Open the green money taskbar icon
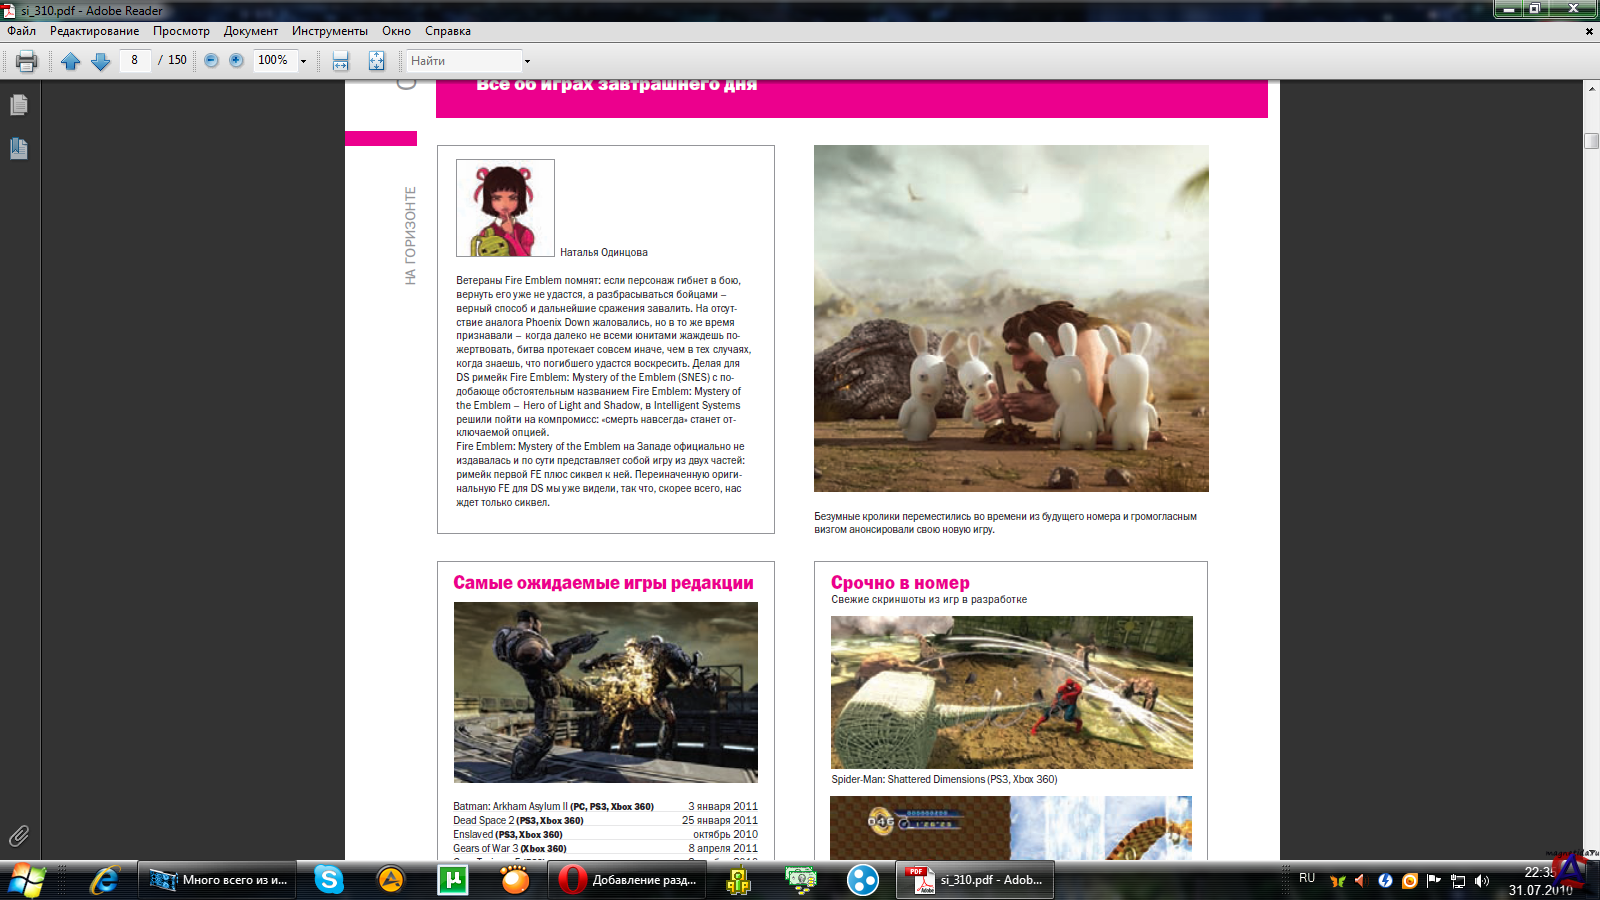The height and width of the screenshot is (900, 1600). 800,880
